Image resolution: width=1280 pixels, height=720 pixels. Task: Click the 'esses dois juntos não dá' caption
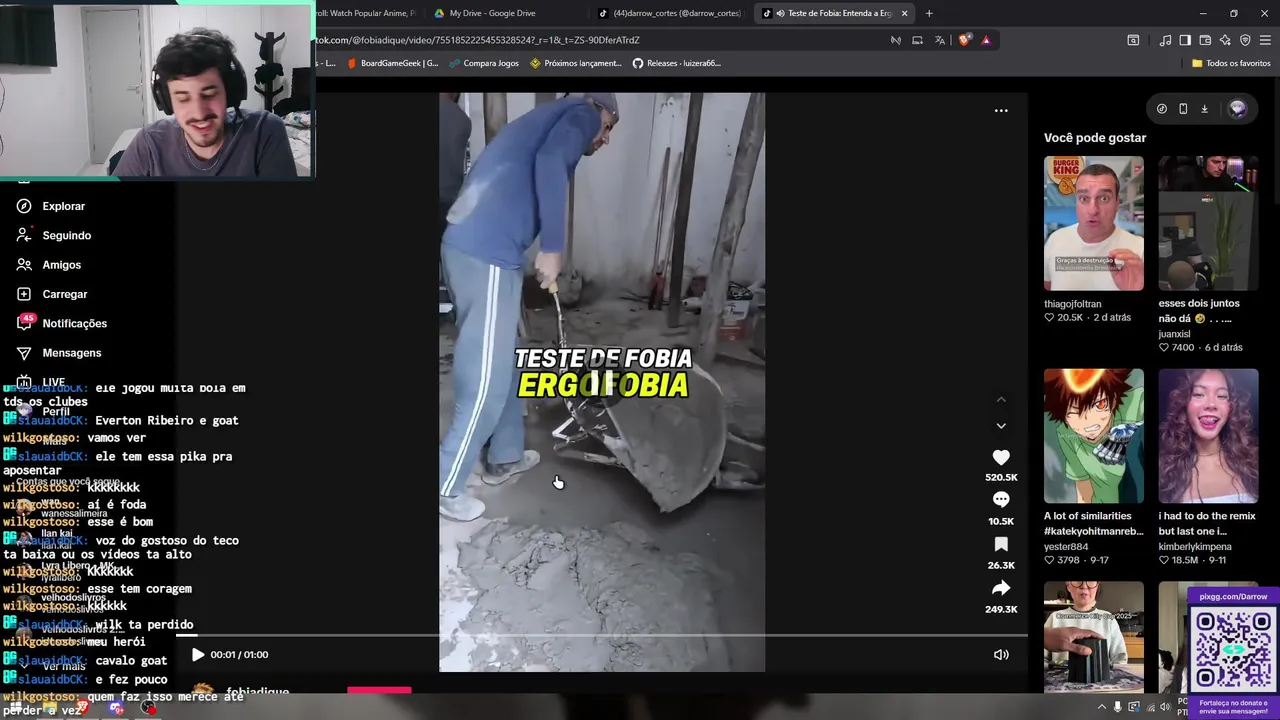point(1199,311)
